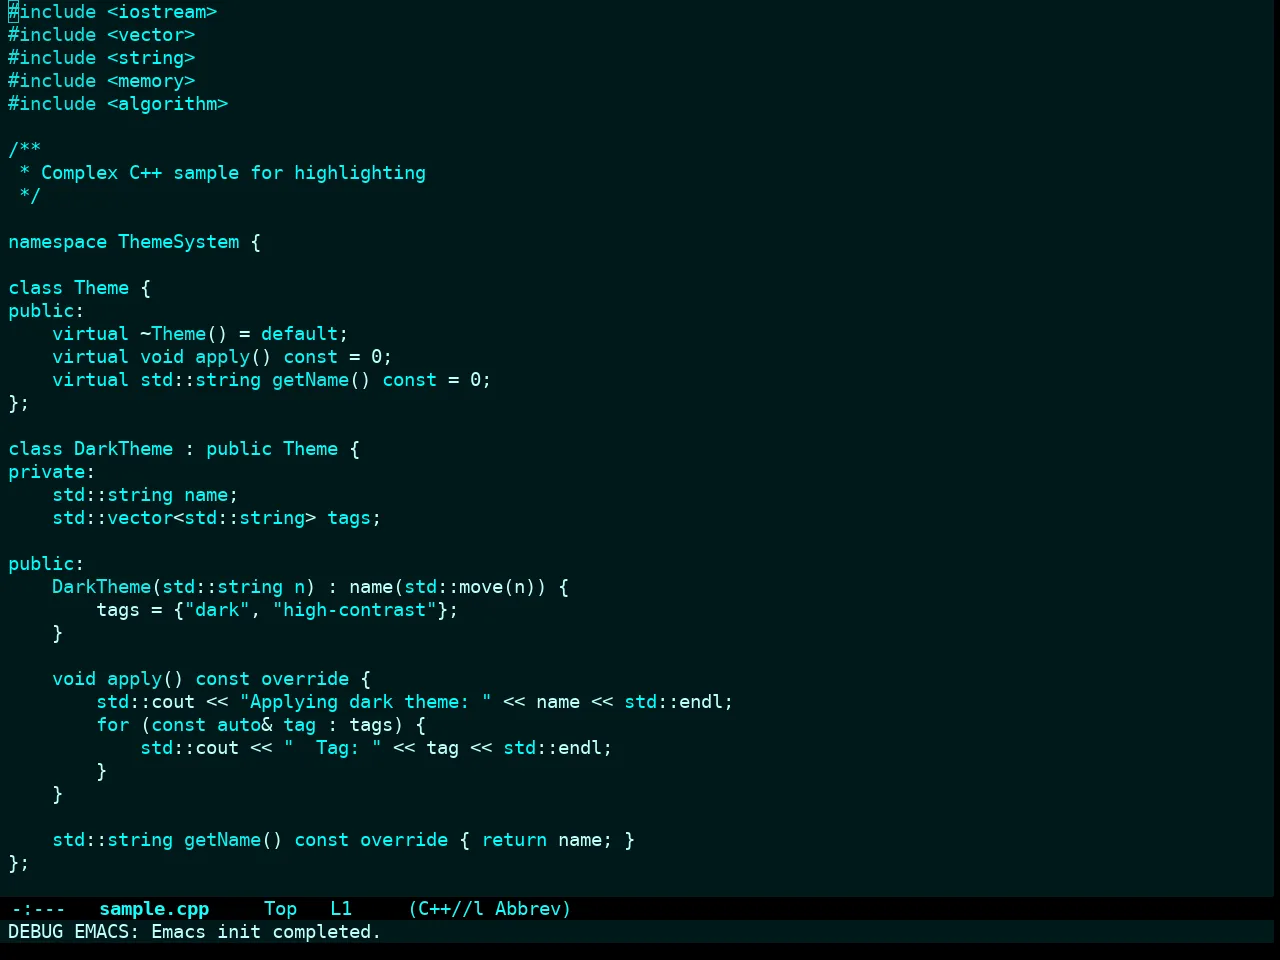Click 'auto&' in the for loop
The image size is (1280, 960).
(x=244, y=725)
